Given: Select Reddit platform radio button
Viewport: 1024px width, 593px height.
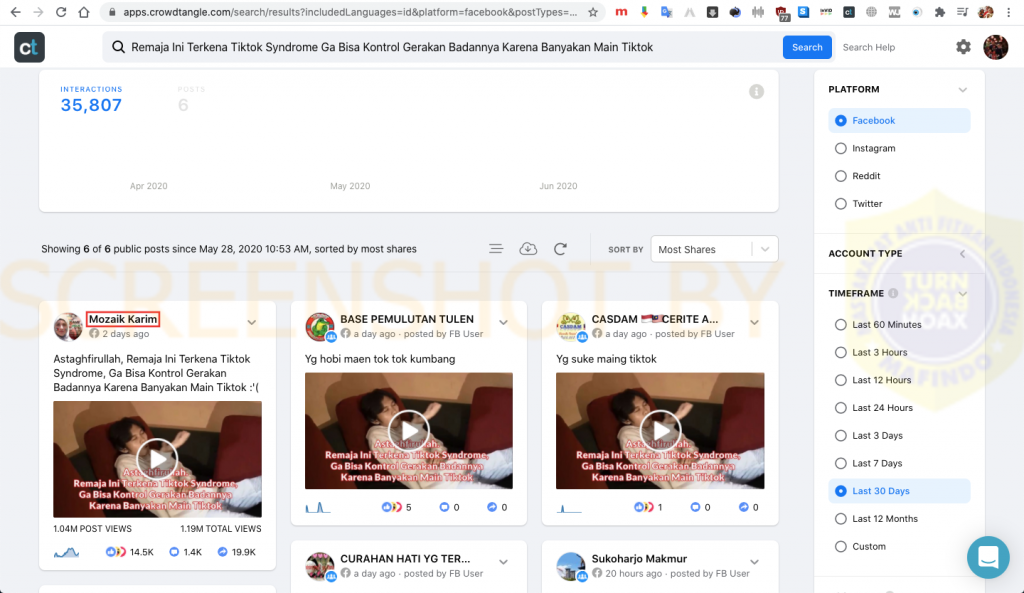Looking at the screenshot, I should (x=840, y=176).
